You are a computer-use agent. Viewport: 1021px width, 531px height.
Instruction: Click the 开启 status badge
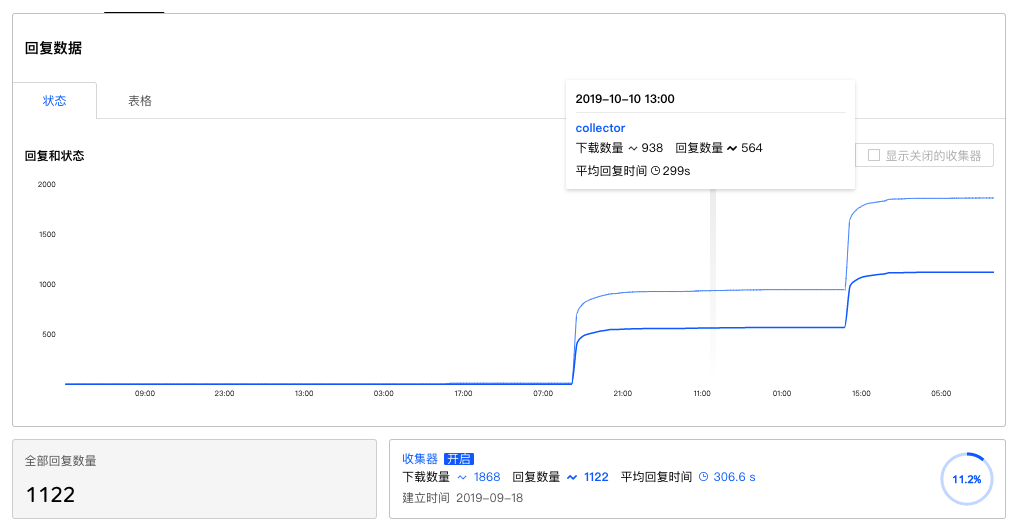458,459
